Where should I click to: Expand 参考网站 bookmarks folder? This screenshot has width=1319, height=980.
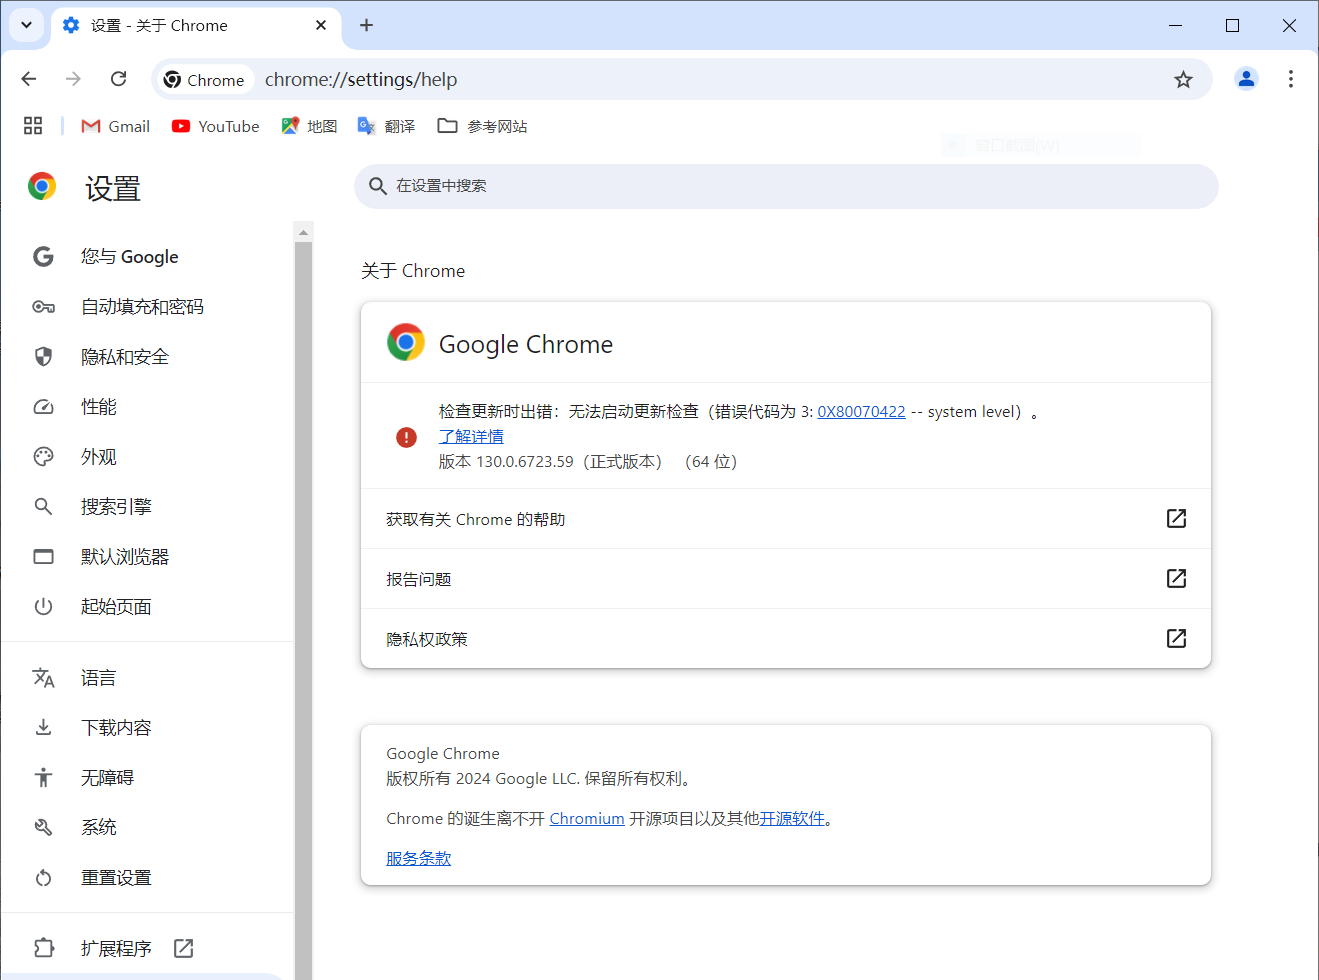click(483, 126)
